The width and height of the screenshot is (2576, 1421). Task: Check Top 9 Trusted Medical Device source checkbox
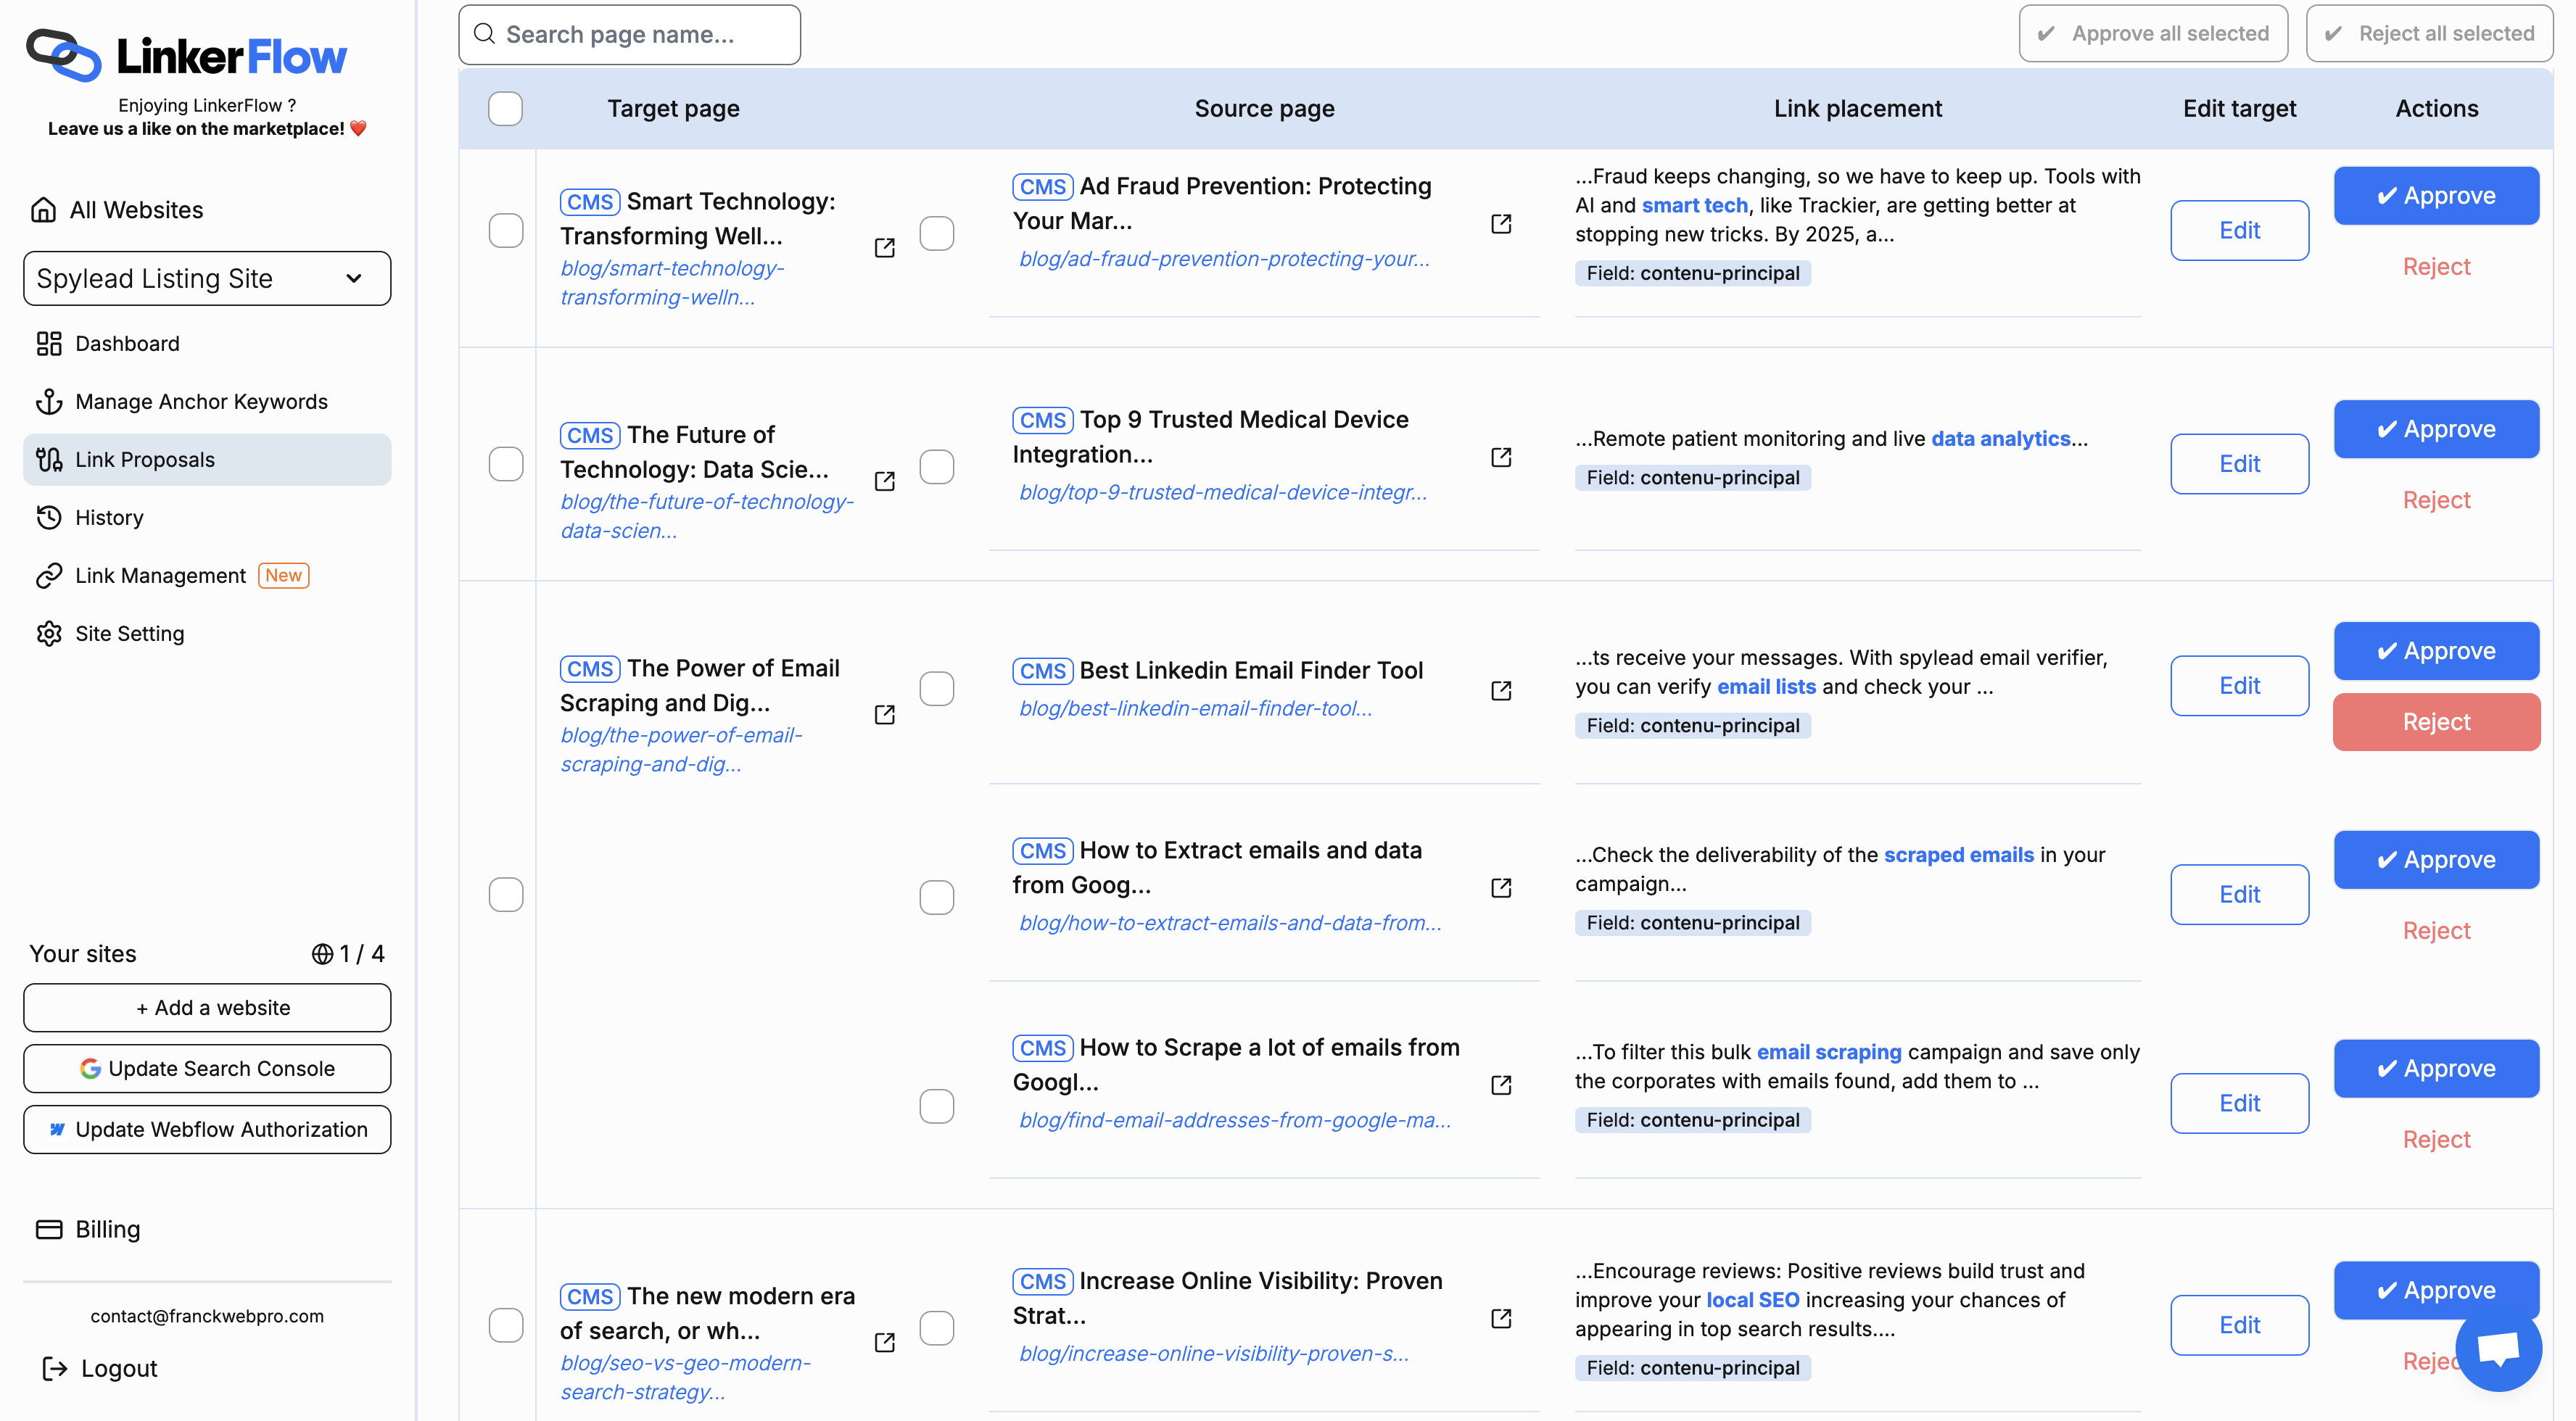936,466
